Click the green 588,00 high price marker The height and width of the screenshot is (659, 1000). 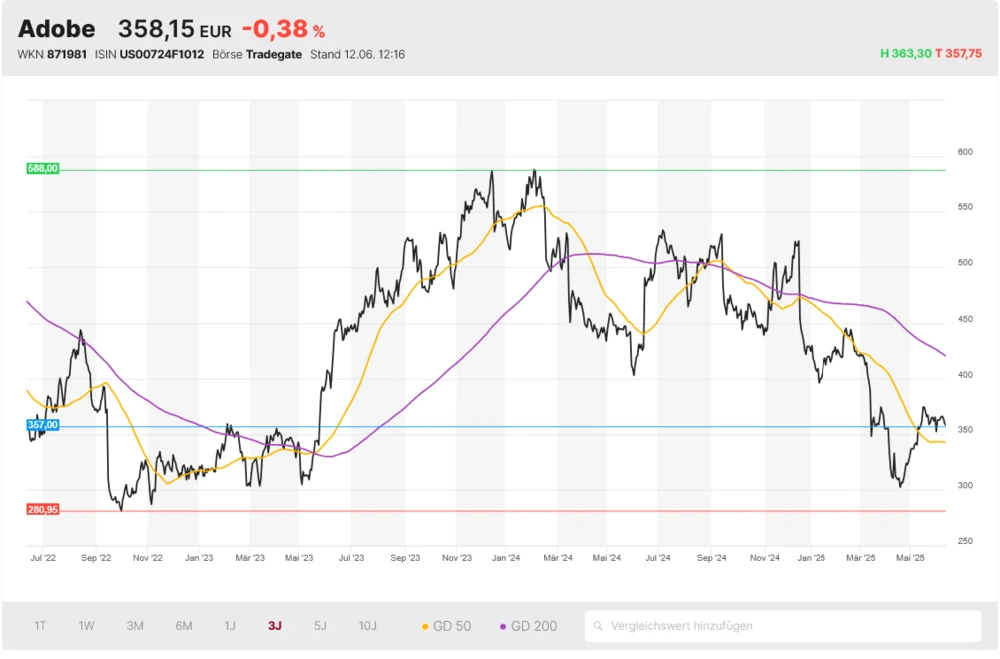[x=43, y=169]
